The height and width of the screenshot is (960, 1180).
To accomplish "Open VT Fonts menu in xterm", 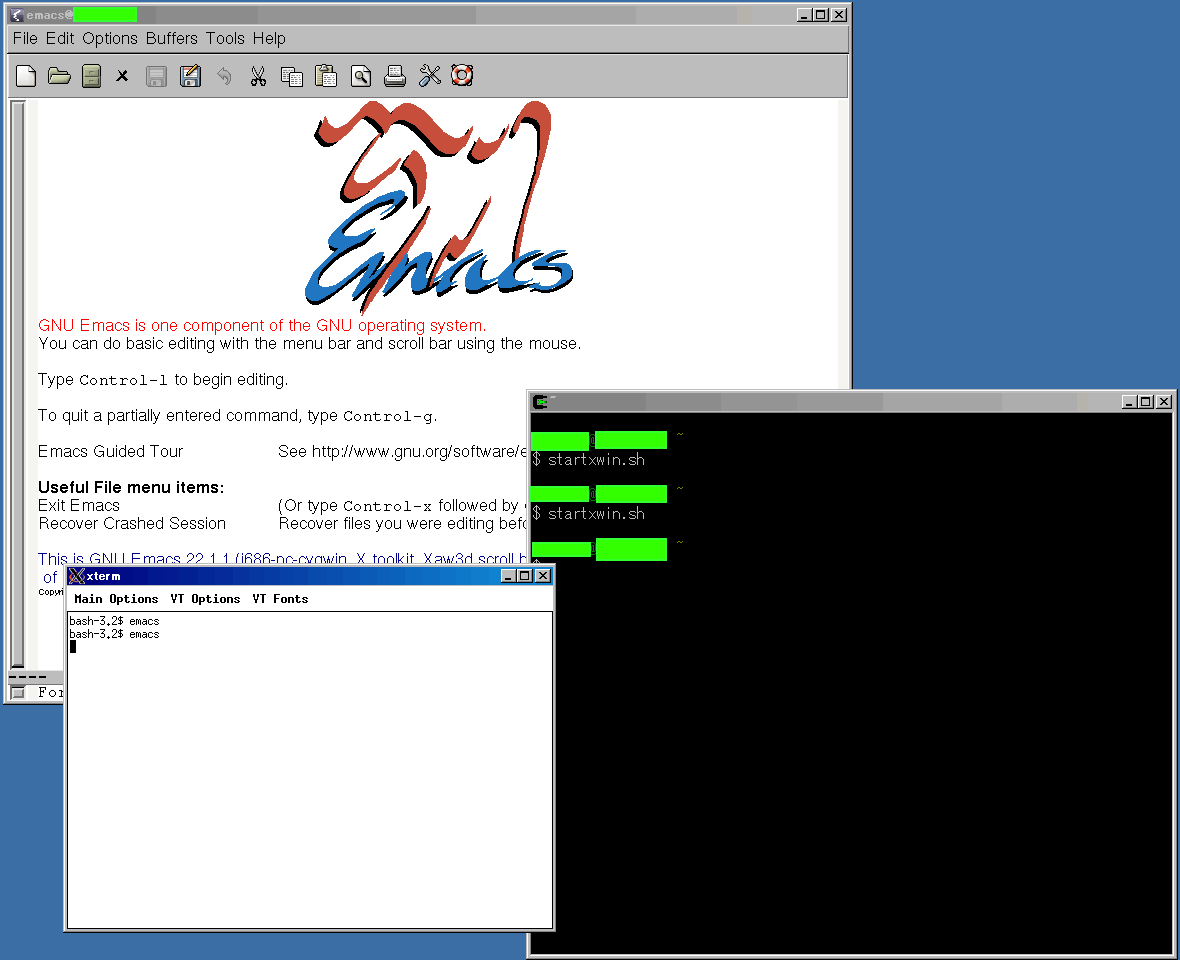I will point(280,599).
